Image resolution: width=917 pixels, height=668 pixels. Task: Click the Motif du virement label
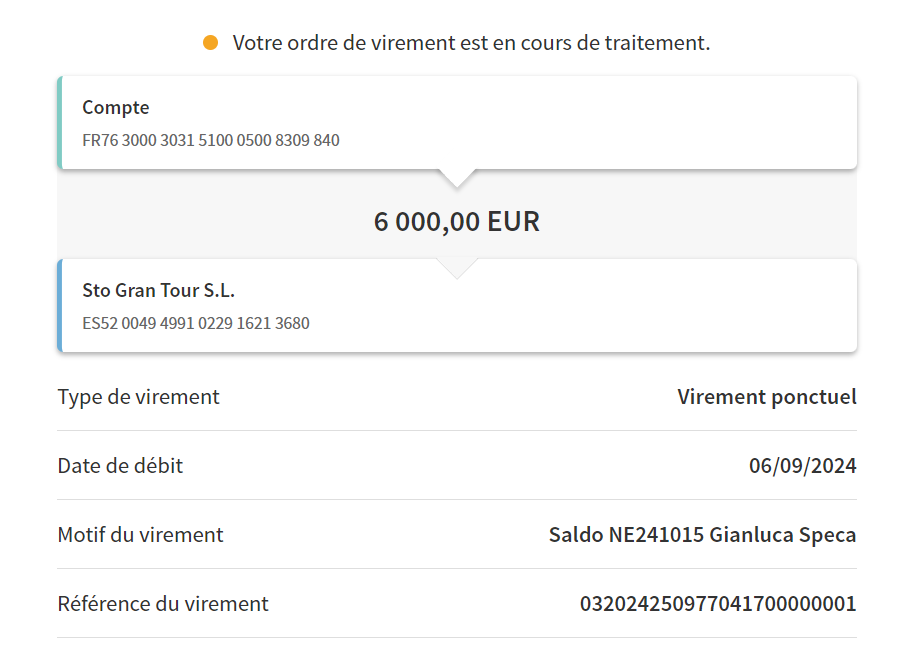click(140, 535)
